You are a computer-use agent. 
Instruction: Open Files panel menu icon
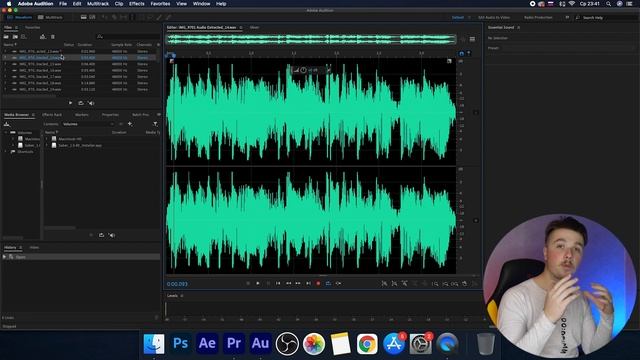[x=17, y=27]
